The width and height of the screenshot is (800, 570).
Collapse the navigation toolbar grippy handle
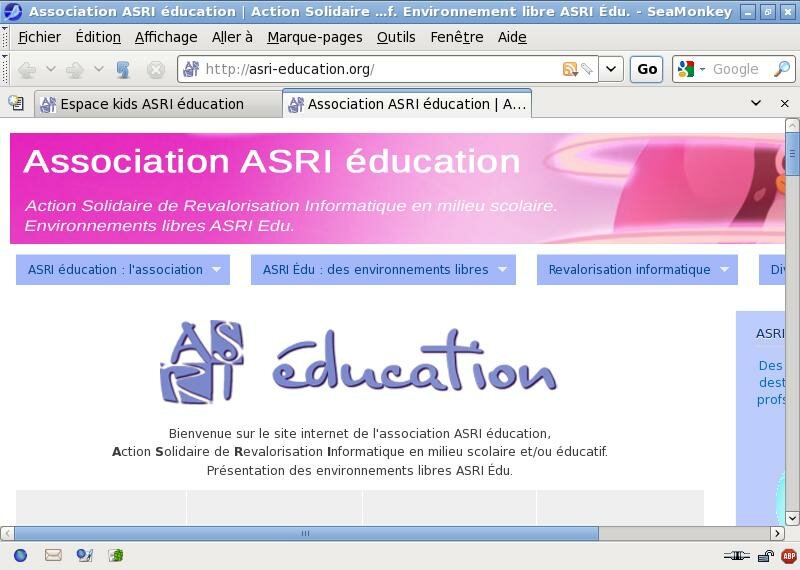(5, 69)
